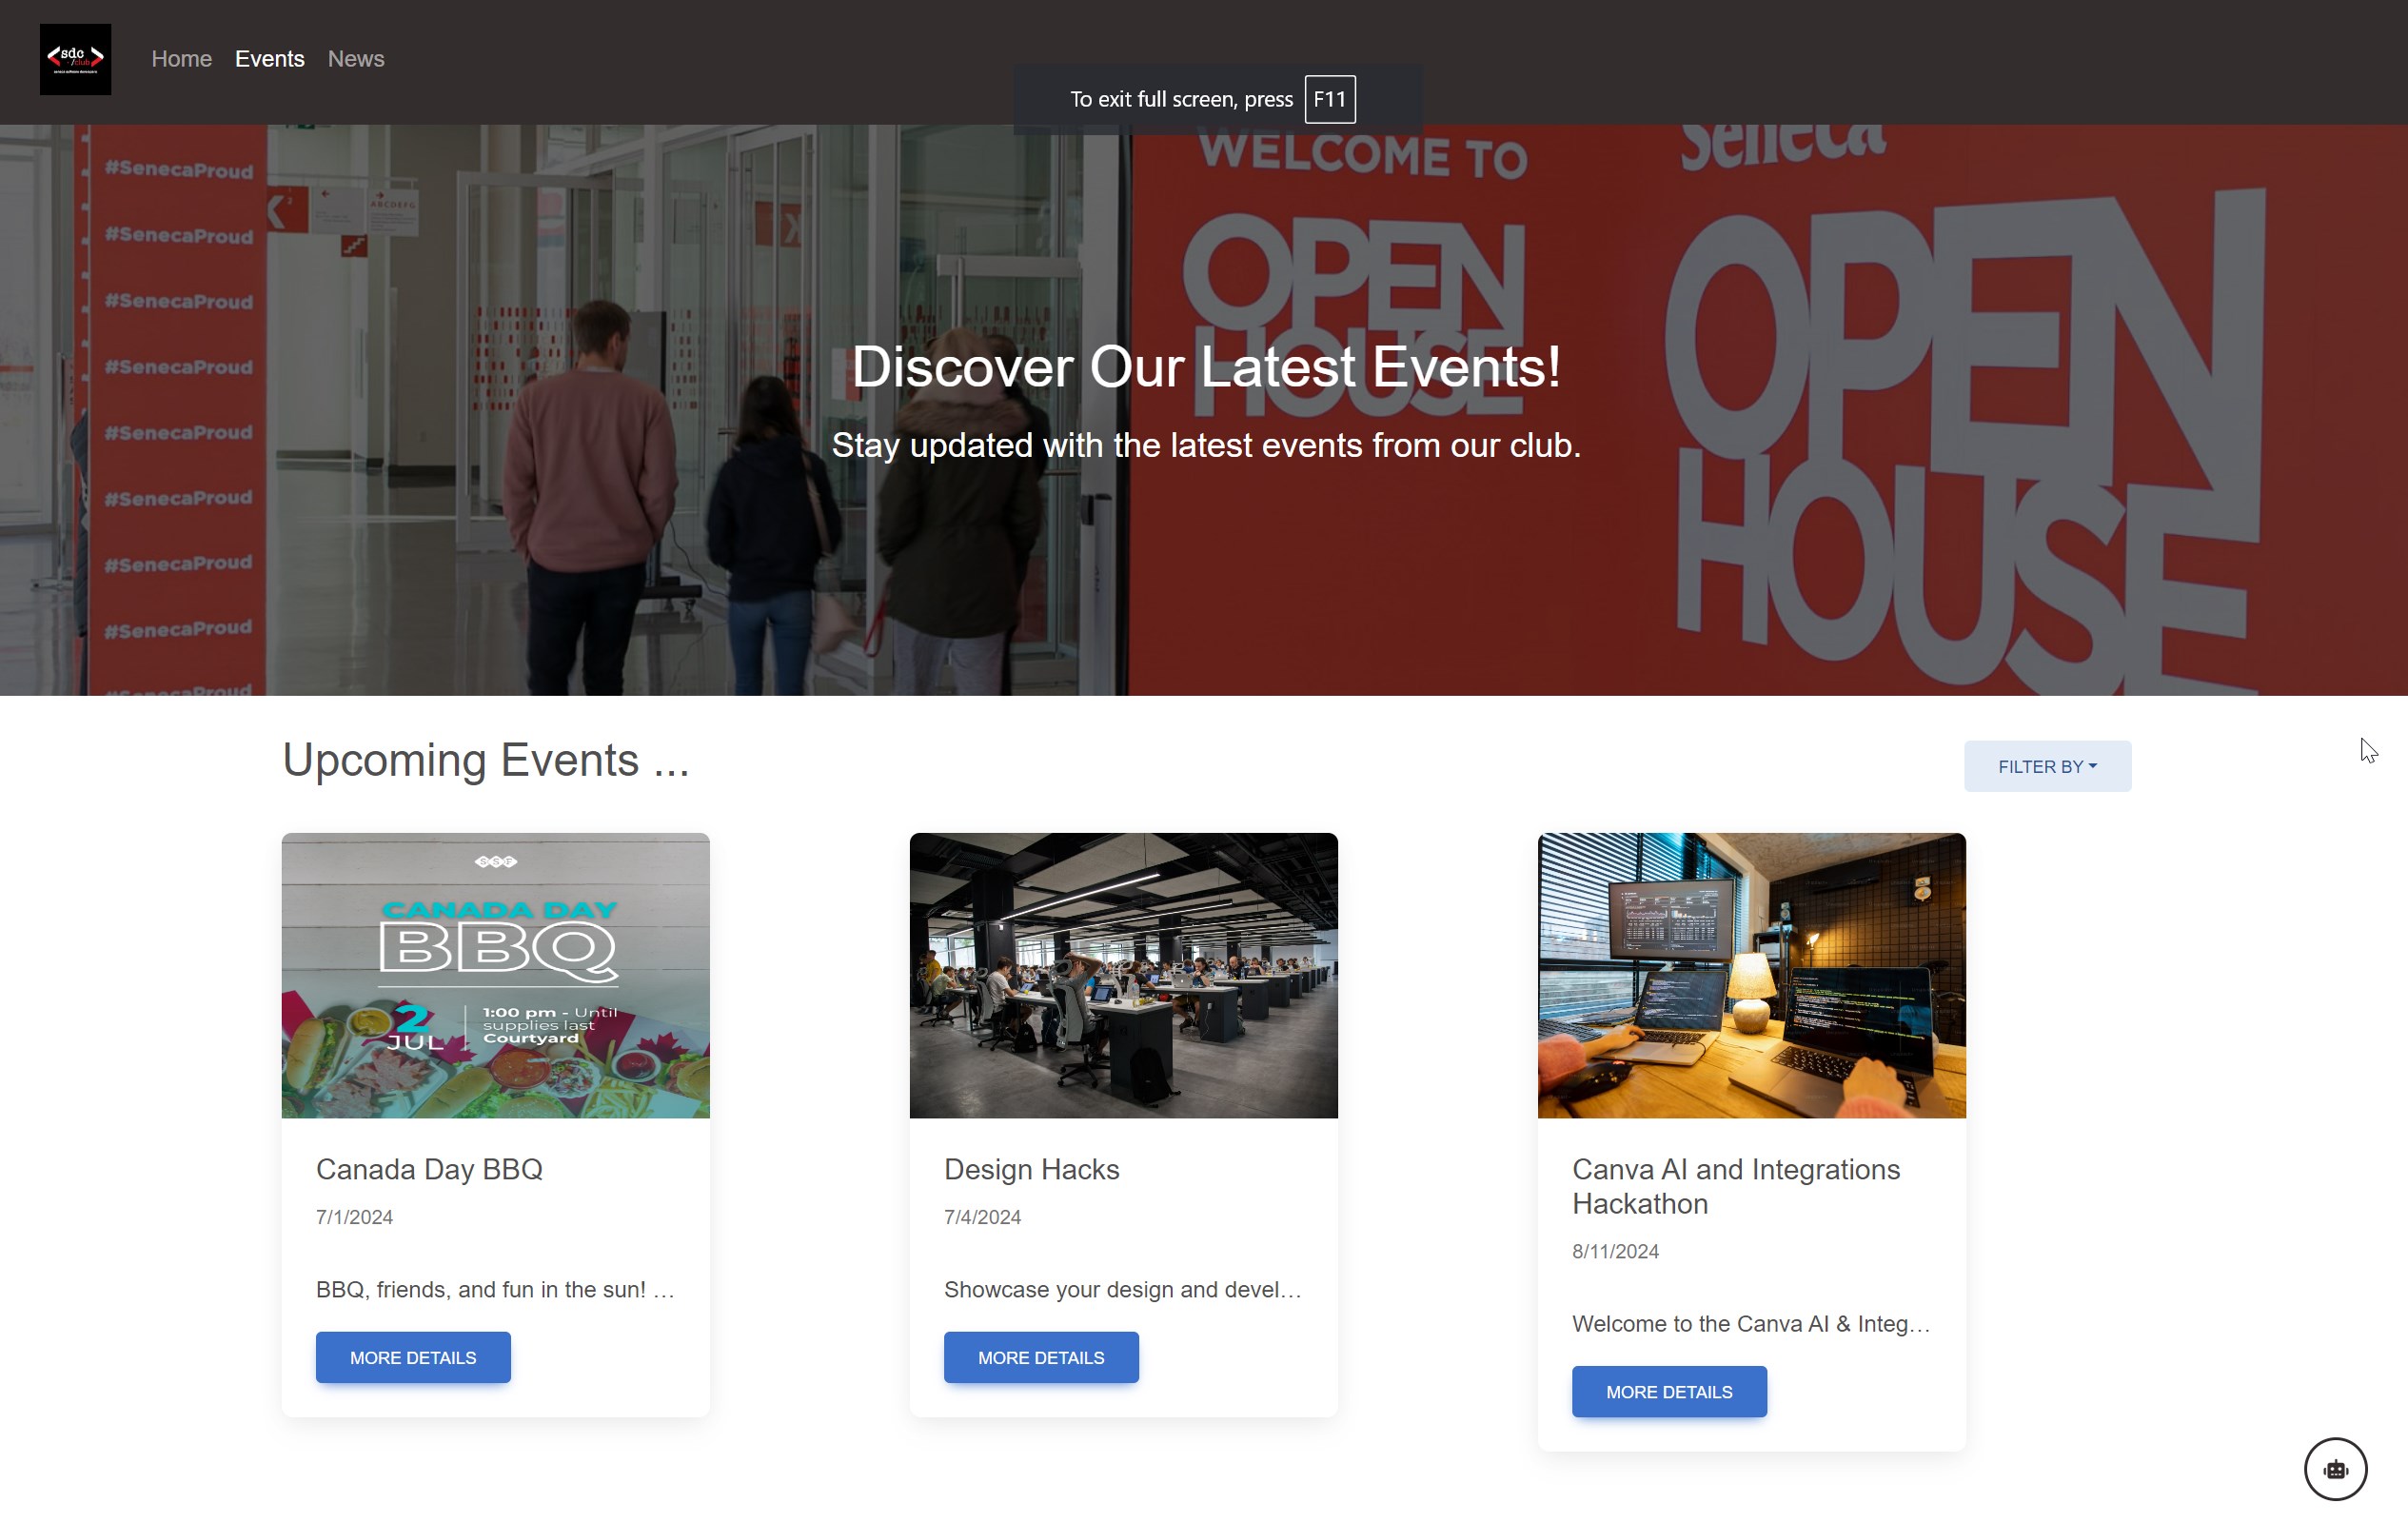Image resolution: width=2408 pixels, height=1523 pixels.
Task: Open the chatbot robot icon
Action: click(x=2335, y=1469)
